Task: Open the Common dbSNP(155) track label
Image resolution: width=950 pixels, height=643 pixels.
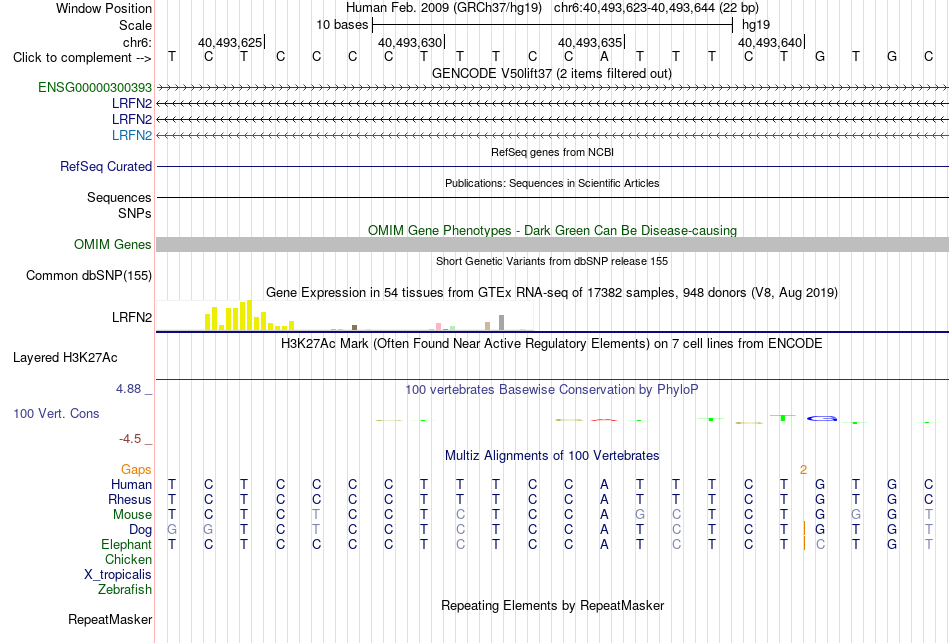Action: (x=89, y=276)
